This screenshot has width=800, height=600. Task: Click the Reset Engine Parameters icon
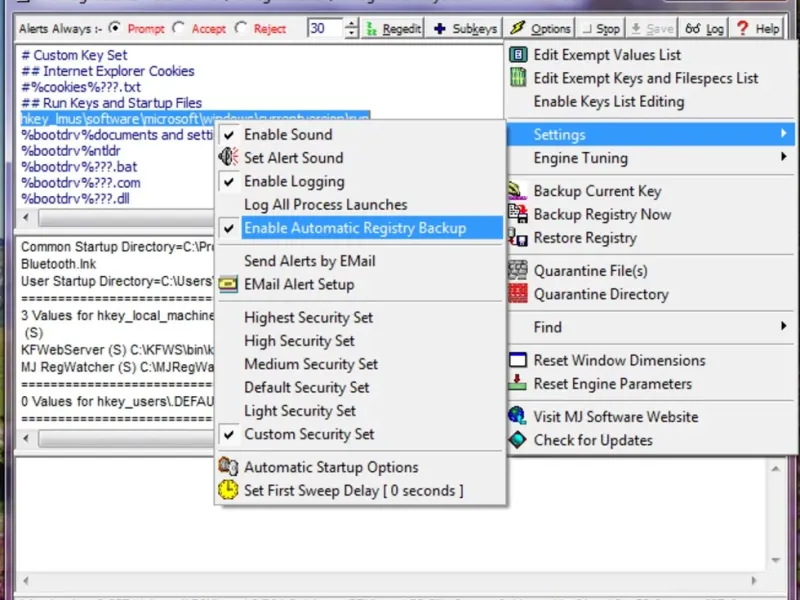518,383
